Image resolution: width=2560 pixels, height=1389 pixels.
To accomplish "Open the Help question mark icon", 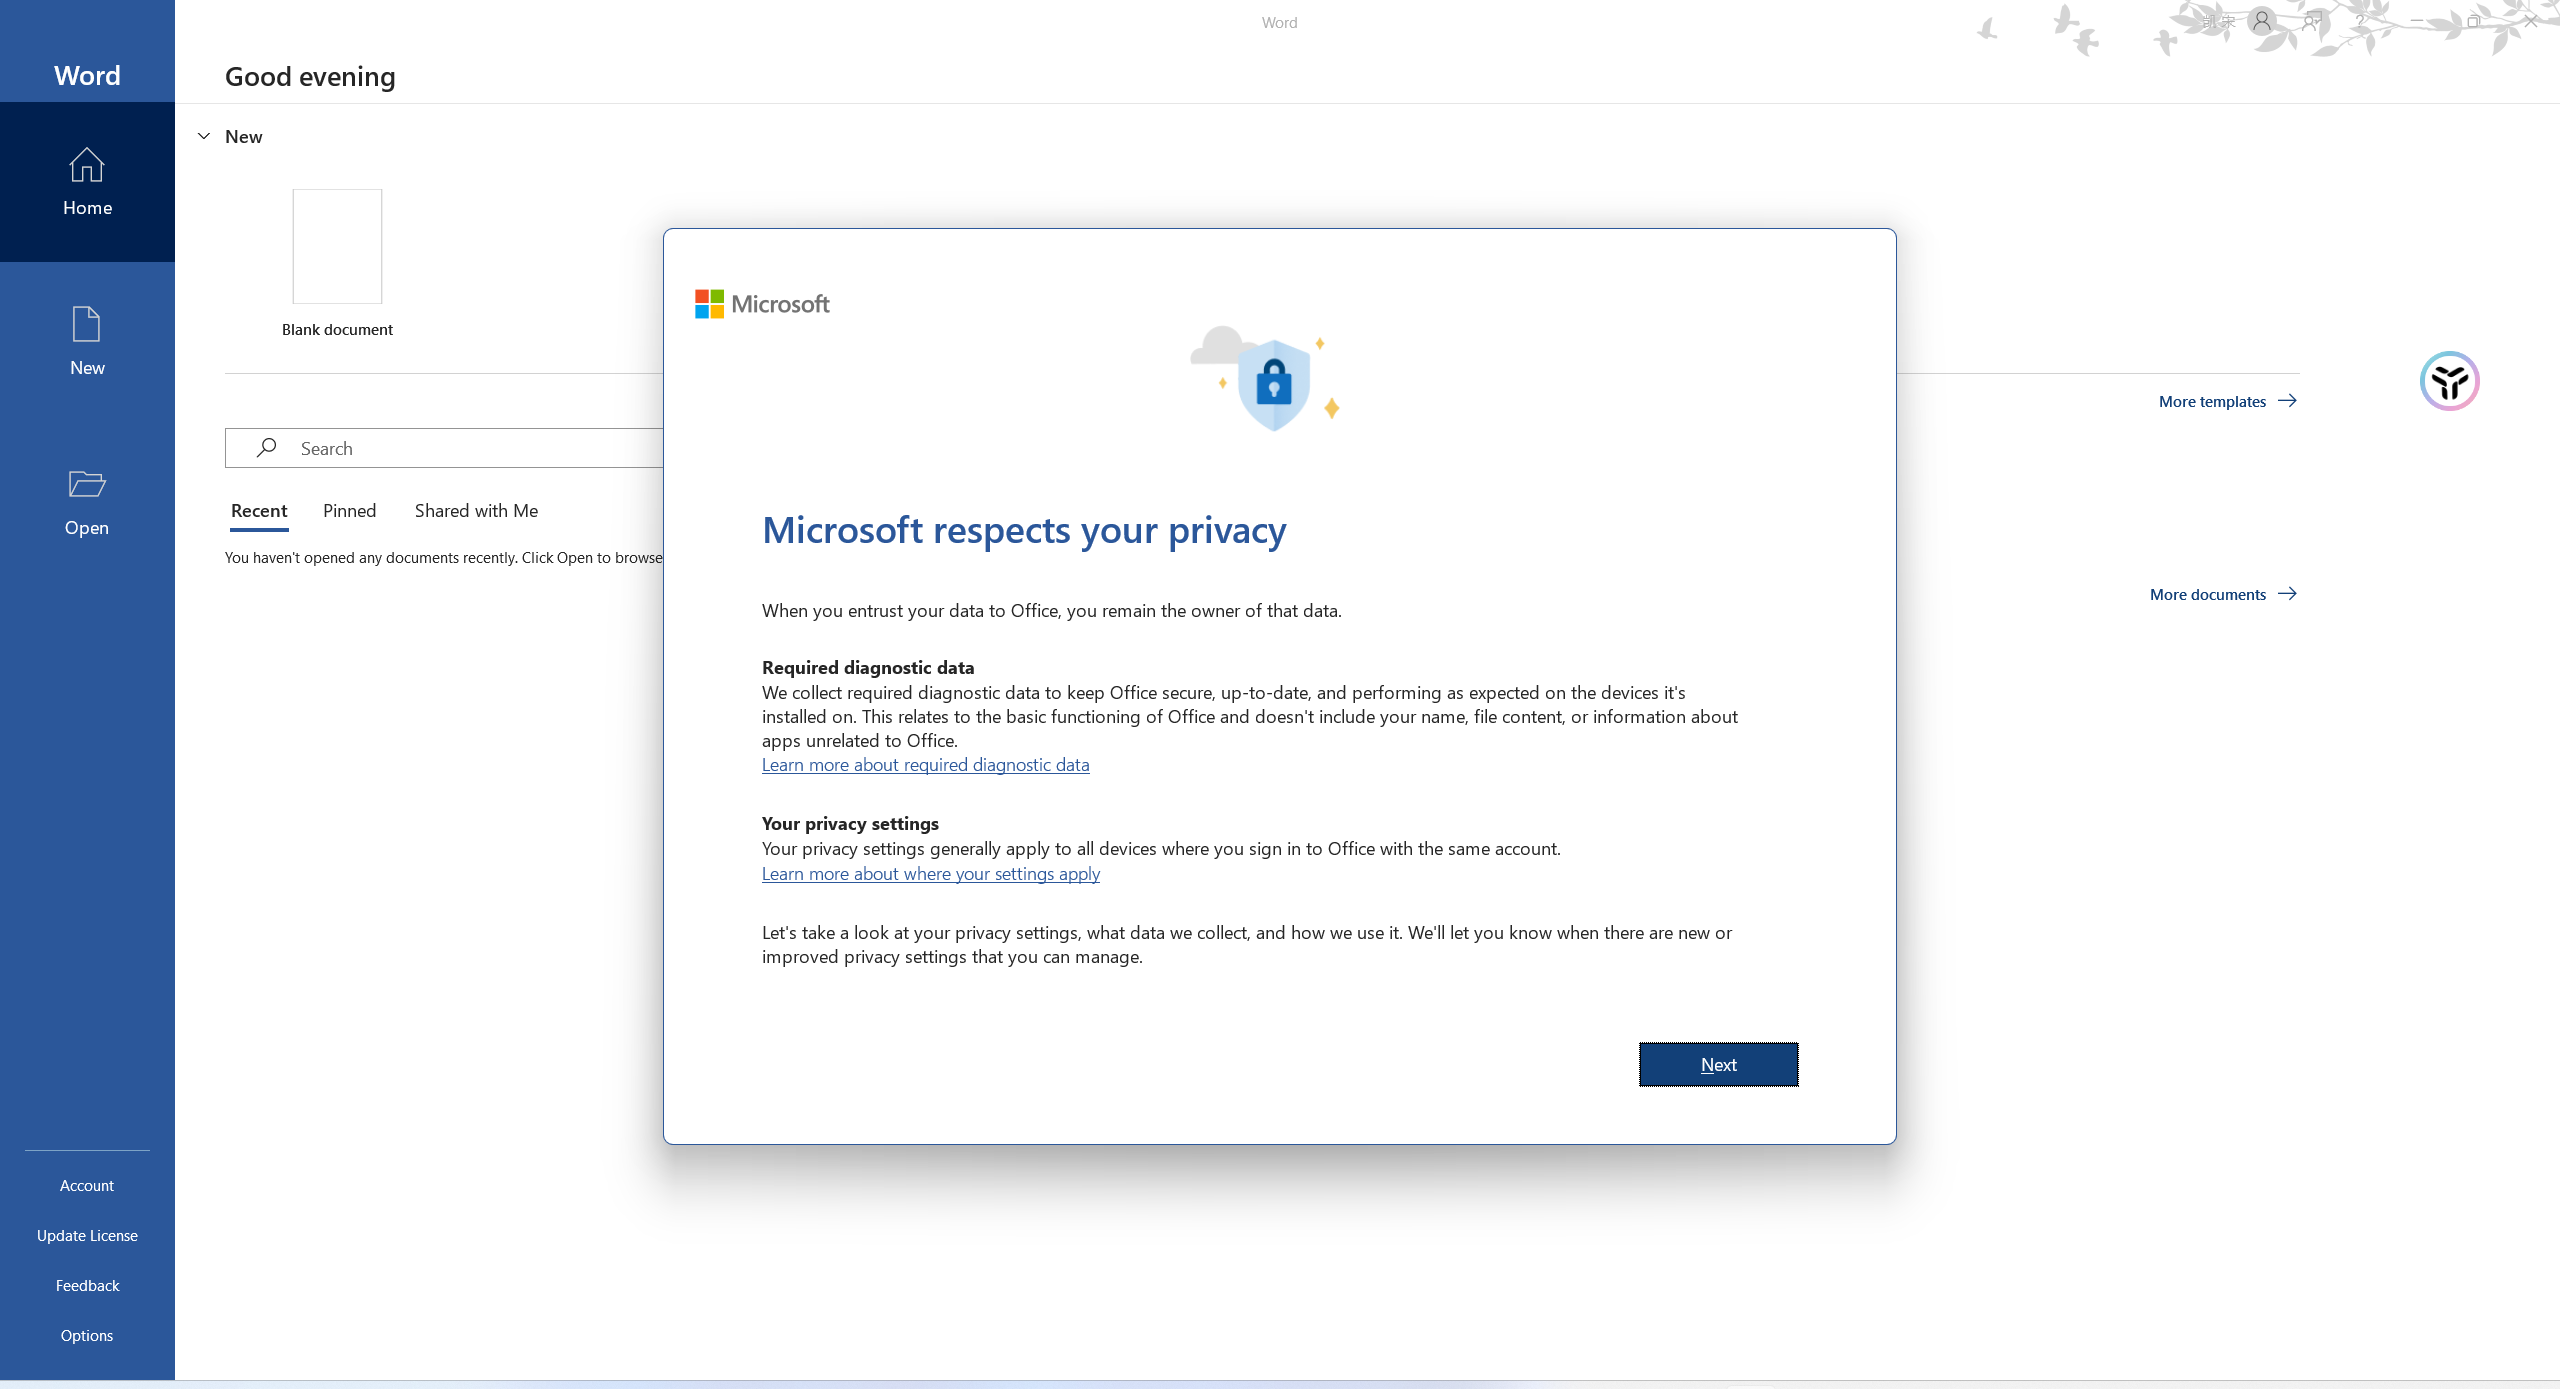I will (2360, 21).
